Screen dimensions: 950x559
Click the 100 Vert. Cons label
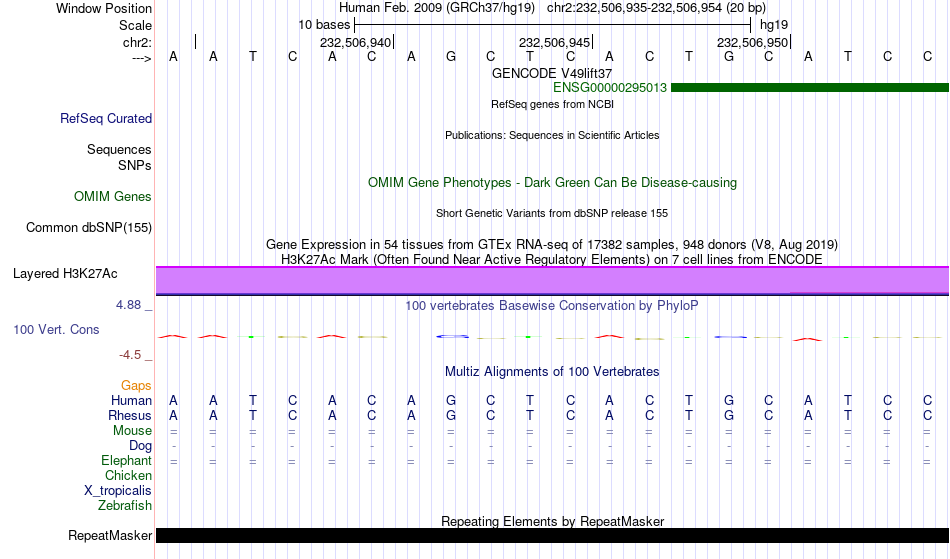[56, 330]
